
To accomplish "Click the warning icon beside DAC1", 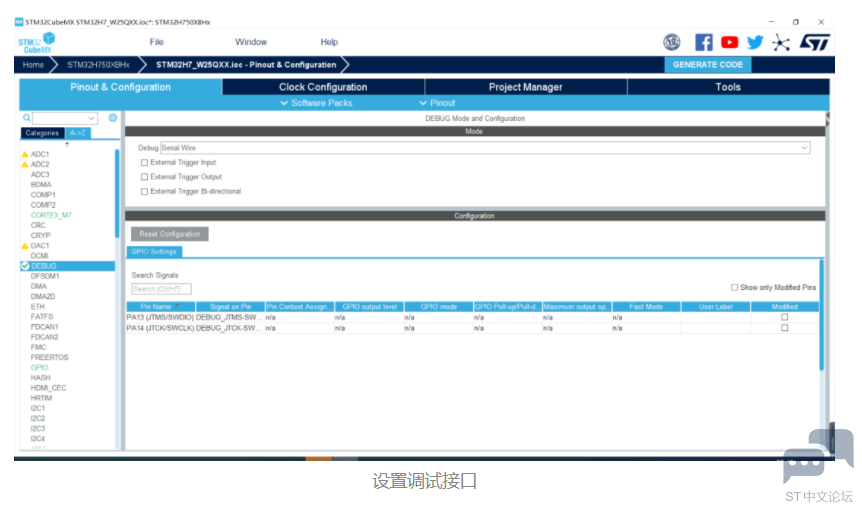I will tap(25, 246).
